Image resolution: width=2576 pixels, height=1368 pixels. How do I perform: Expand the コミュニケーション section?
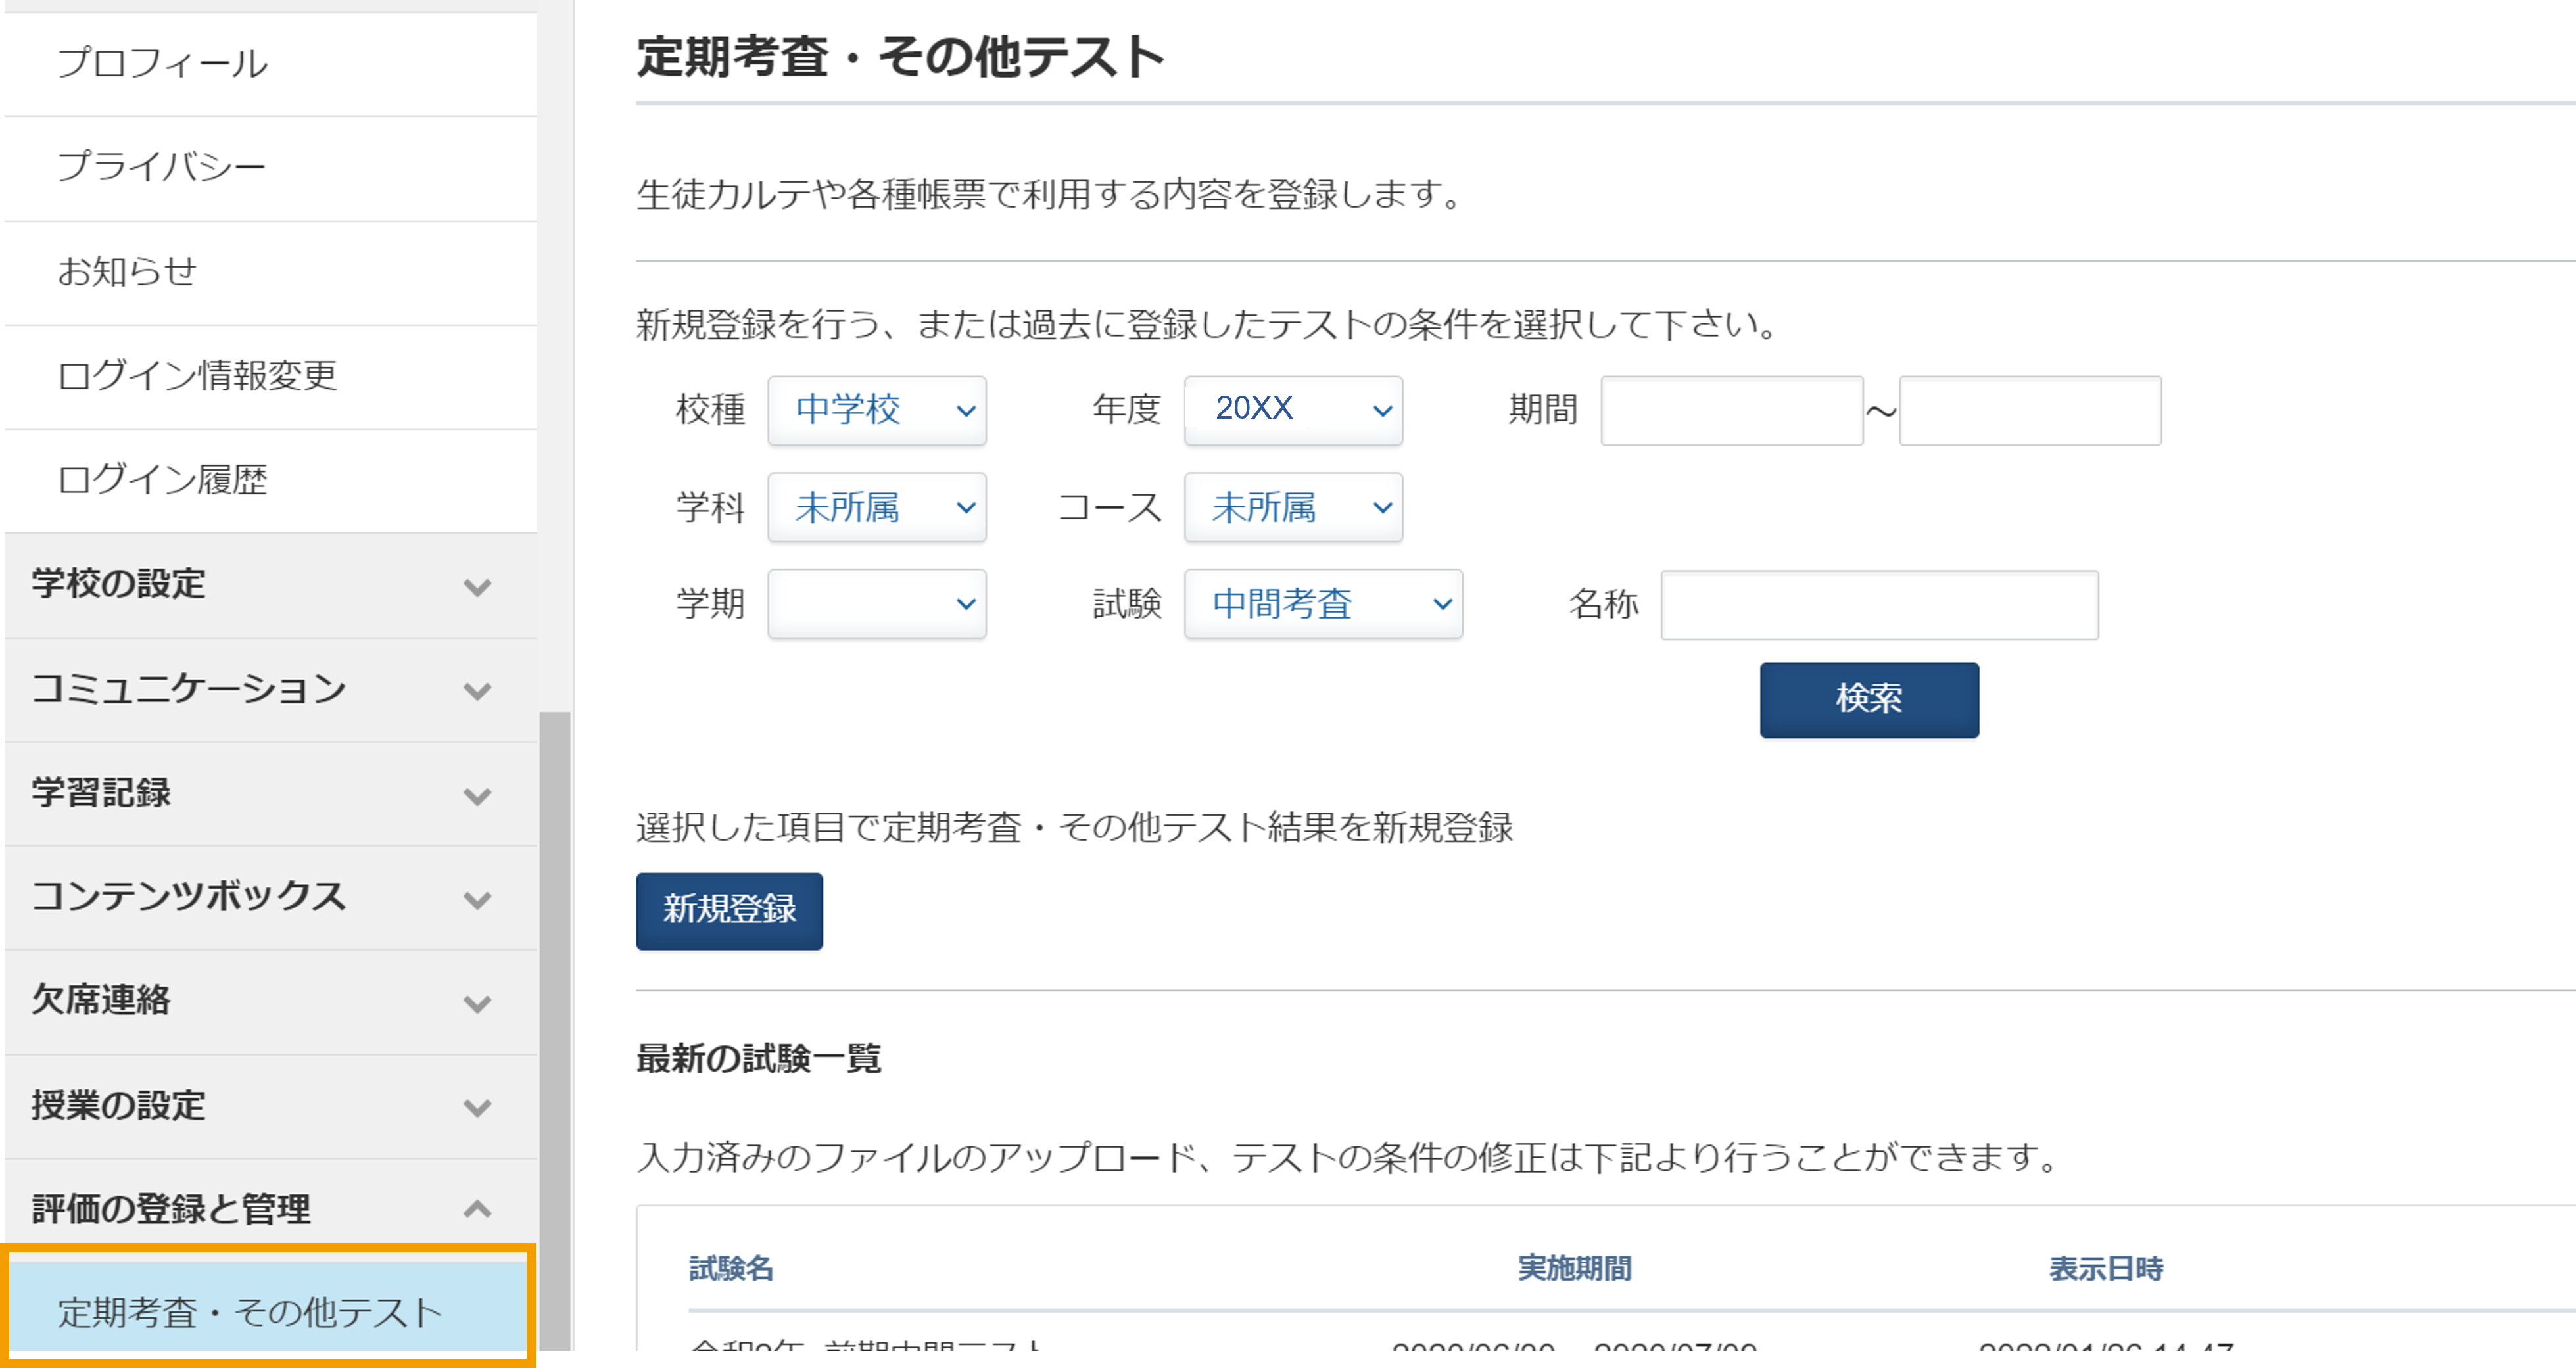tap(270, 690)
